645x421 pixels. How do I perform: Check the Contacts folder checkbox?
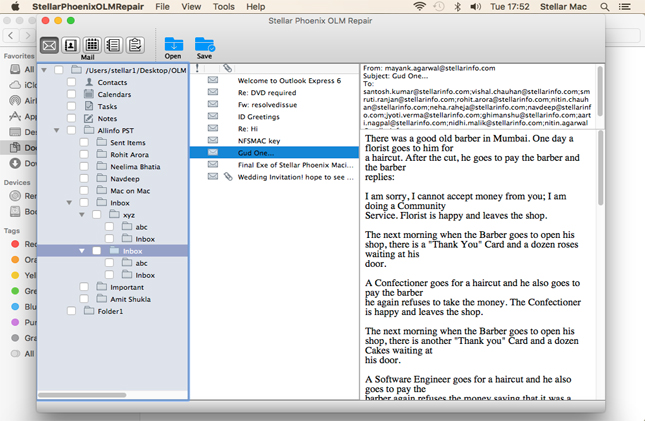pos(72,82)
